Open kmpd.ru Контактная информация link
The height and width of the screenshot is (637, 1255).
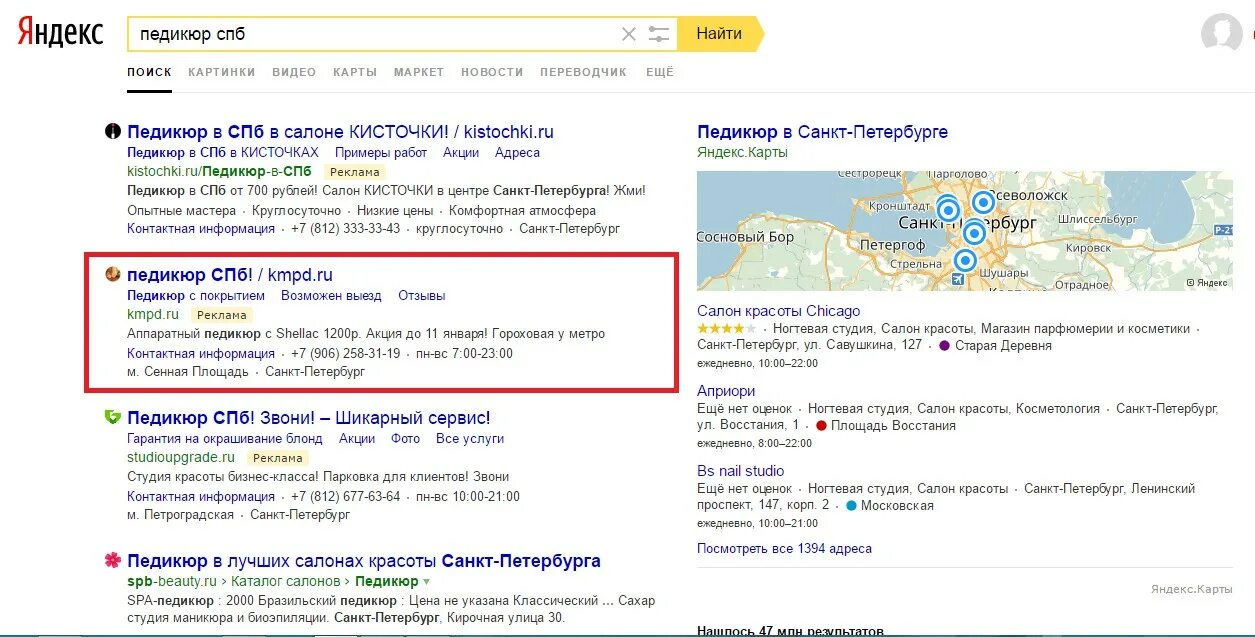pyautogui.click(x=201, y=354)
